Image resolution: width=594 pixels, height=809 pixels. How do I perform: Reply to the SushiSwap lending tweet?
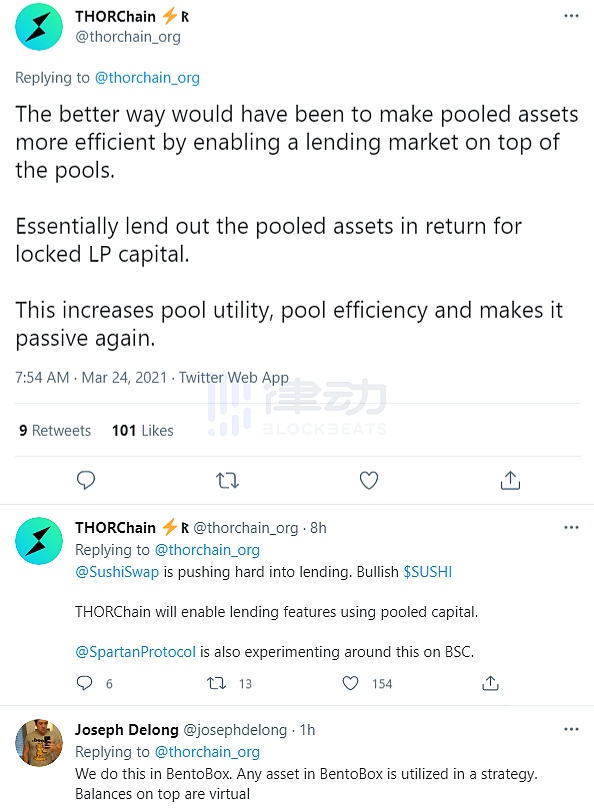coord(85,683)
